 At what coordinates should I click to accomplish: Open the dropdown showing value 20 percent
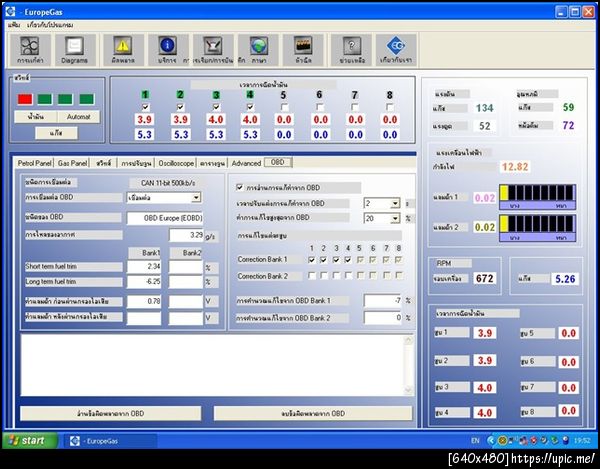[395, 218]
